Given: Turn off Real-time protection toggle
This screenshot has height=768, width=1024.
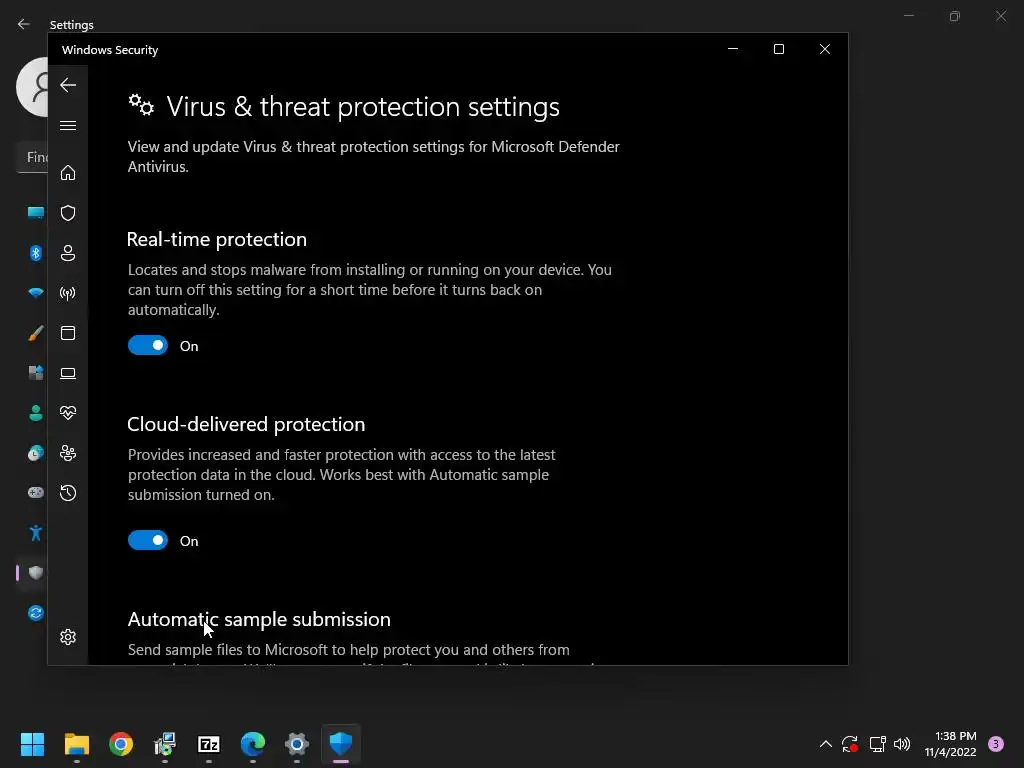Looking at the screenshot, I should pyautogui.click(x=148, y=345).
